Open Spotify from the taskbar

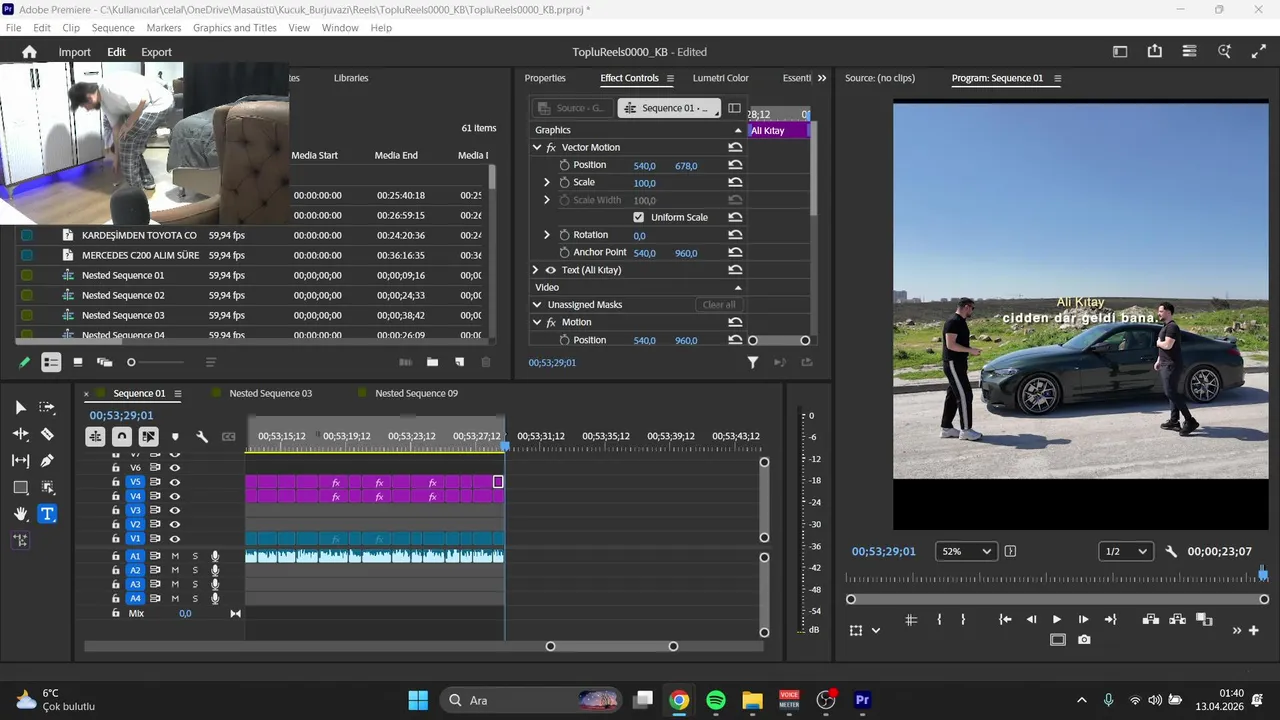click(x=716, y=700)
